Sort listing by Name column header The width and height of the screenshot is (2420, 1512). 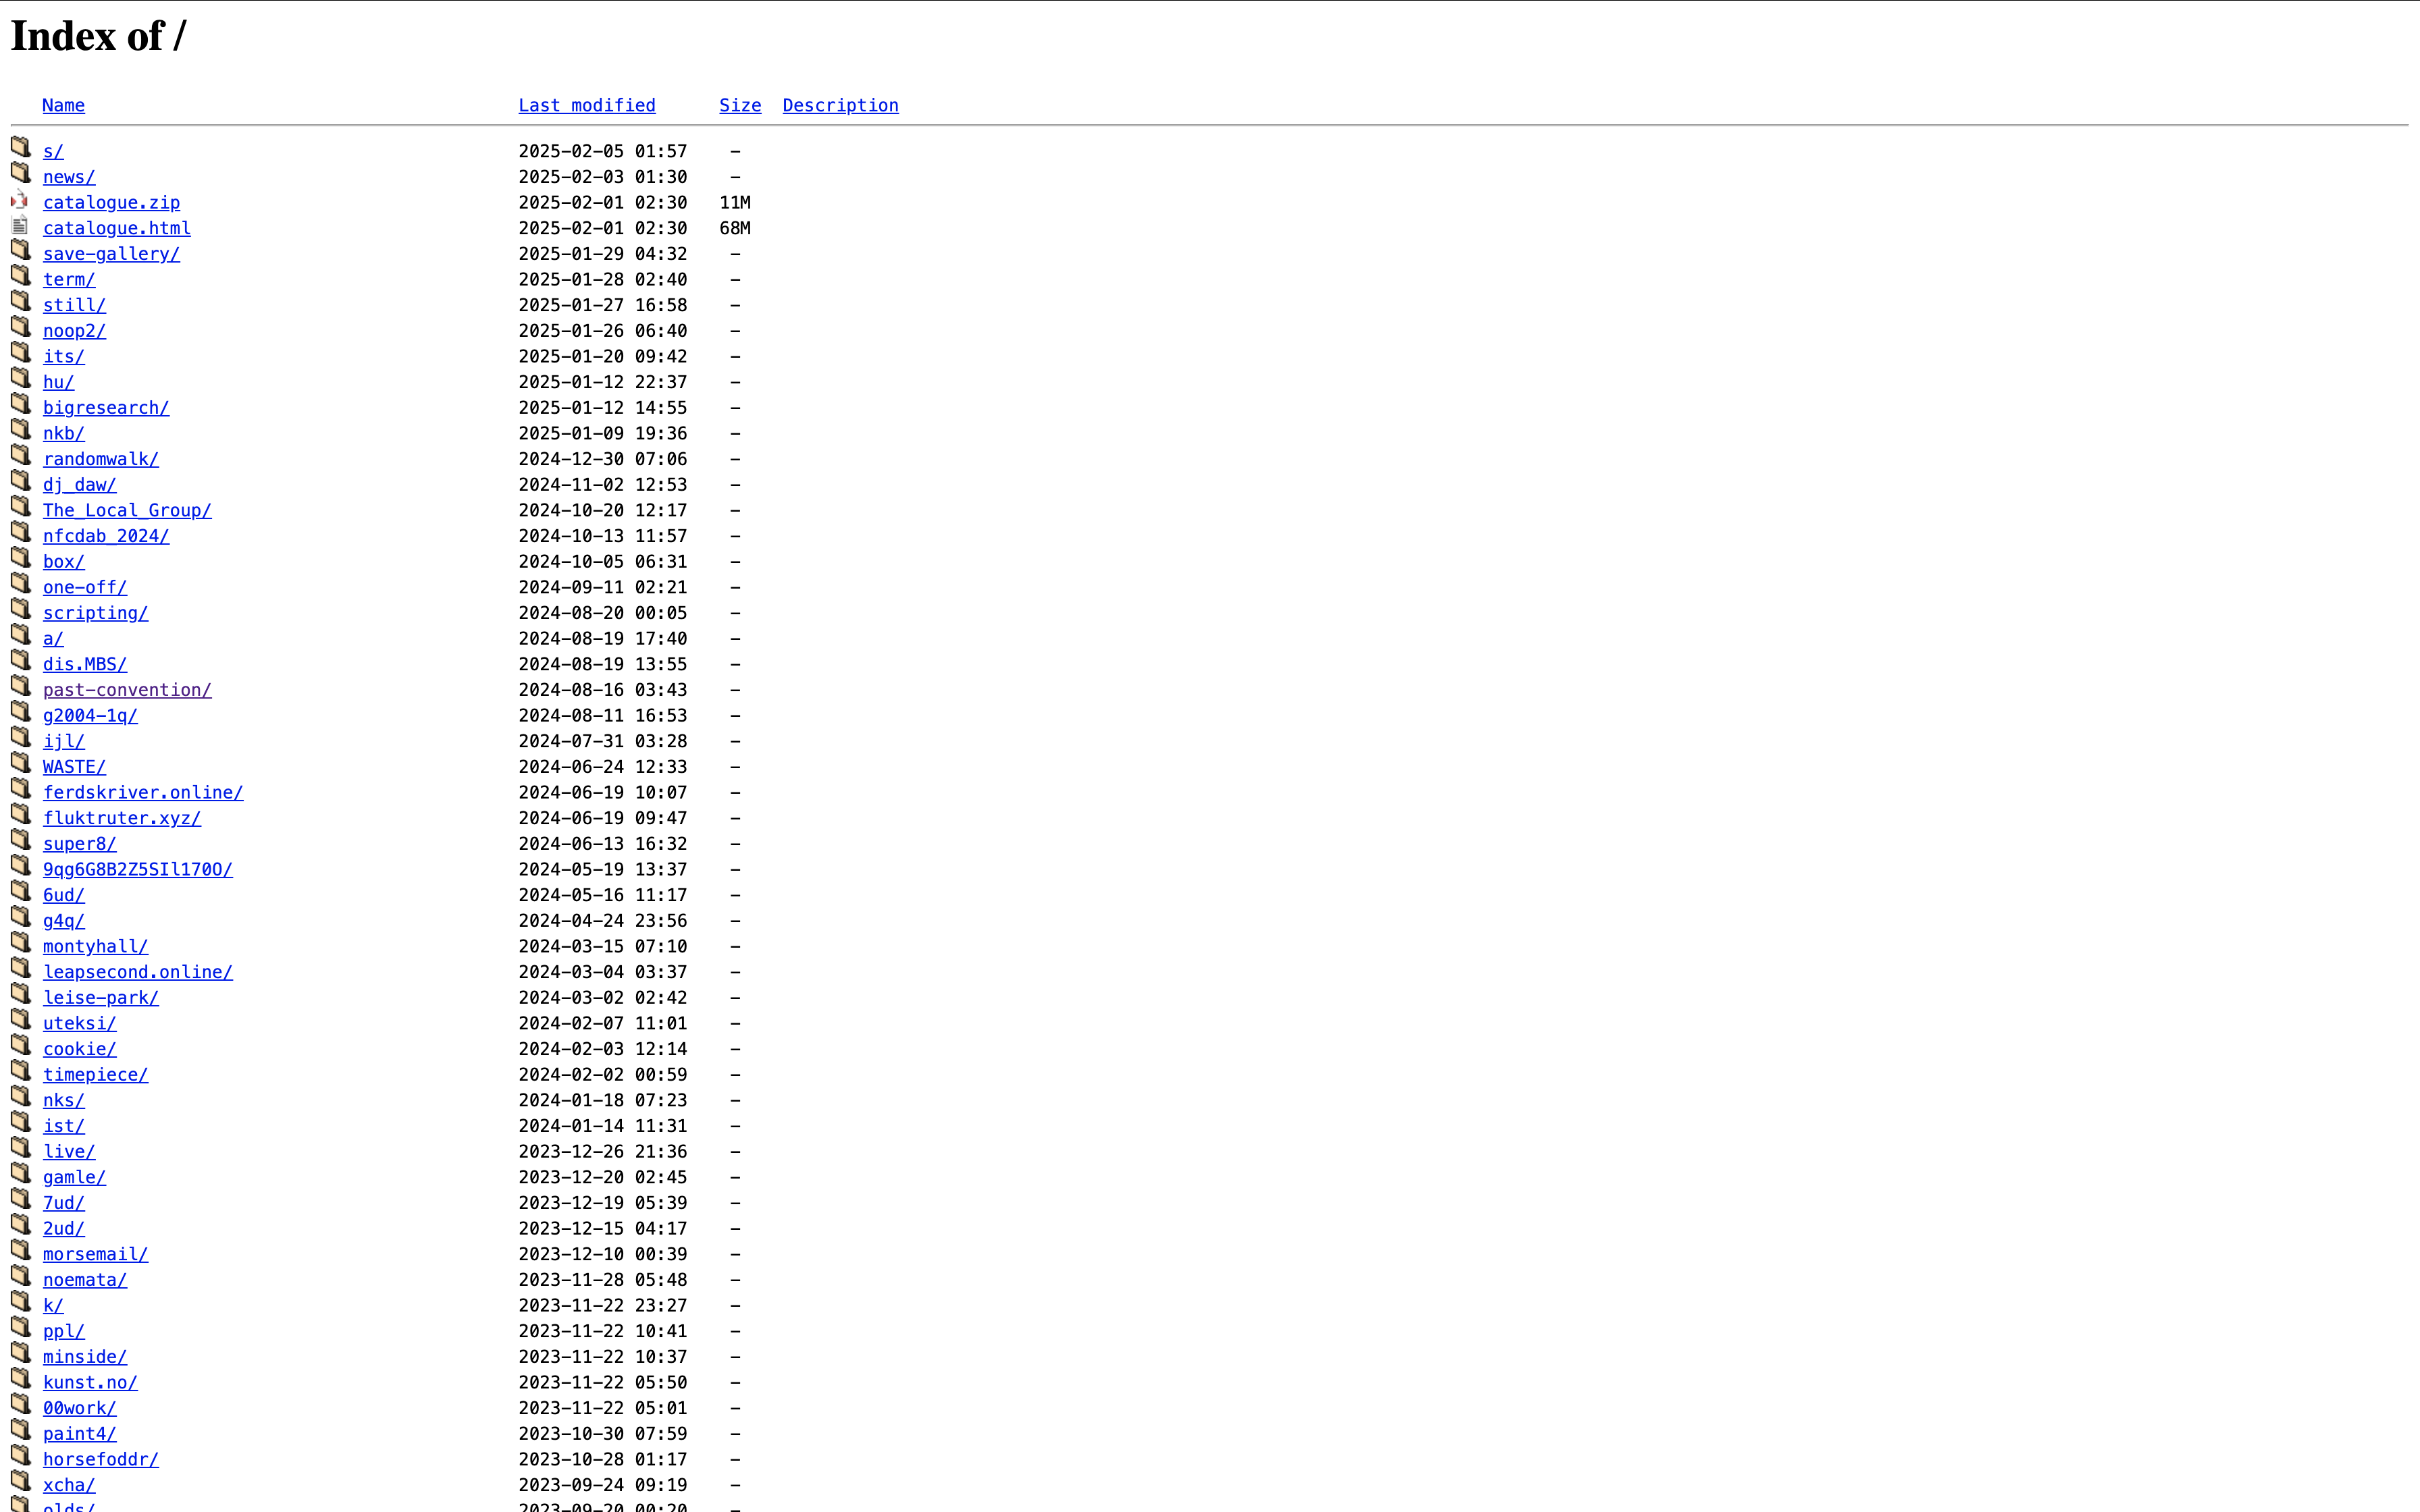tap(63, 105)
